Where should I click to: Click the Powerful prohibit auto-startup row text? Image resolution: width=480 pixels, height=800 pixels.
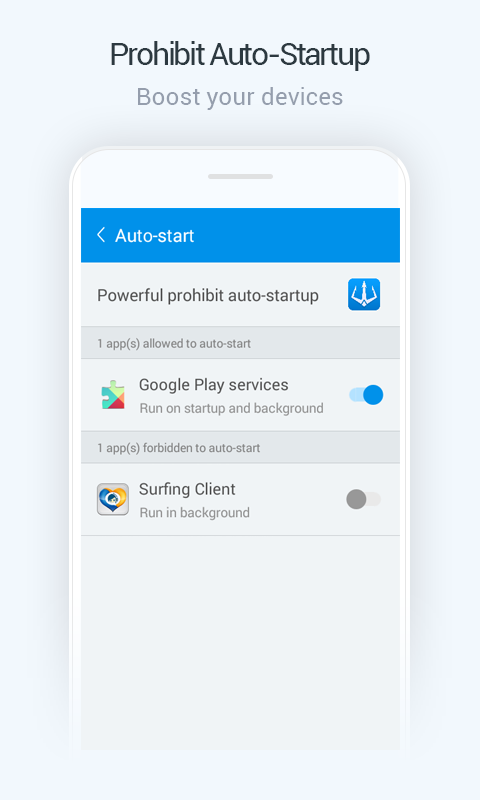pos(208,295)
